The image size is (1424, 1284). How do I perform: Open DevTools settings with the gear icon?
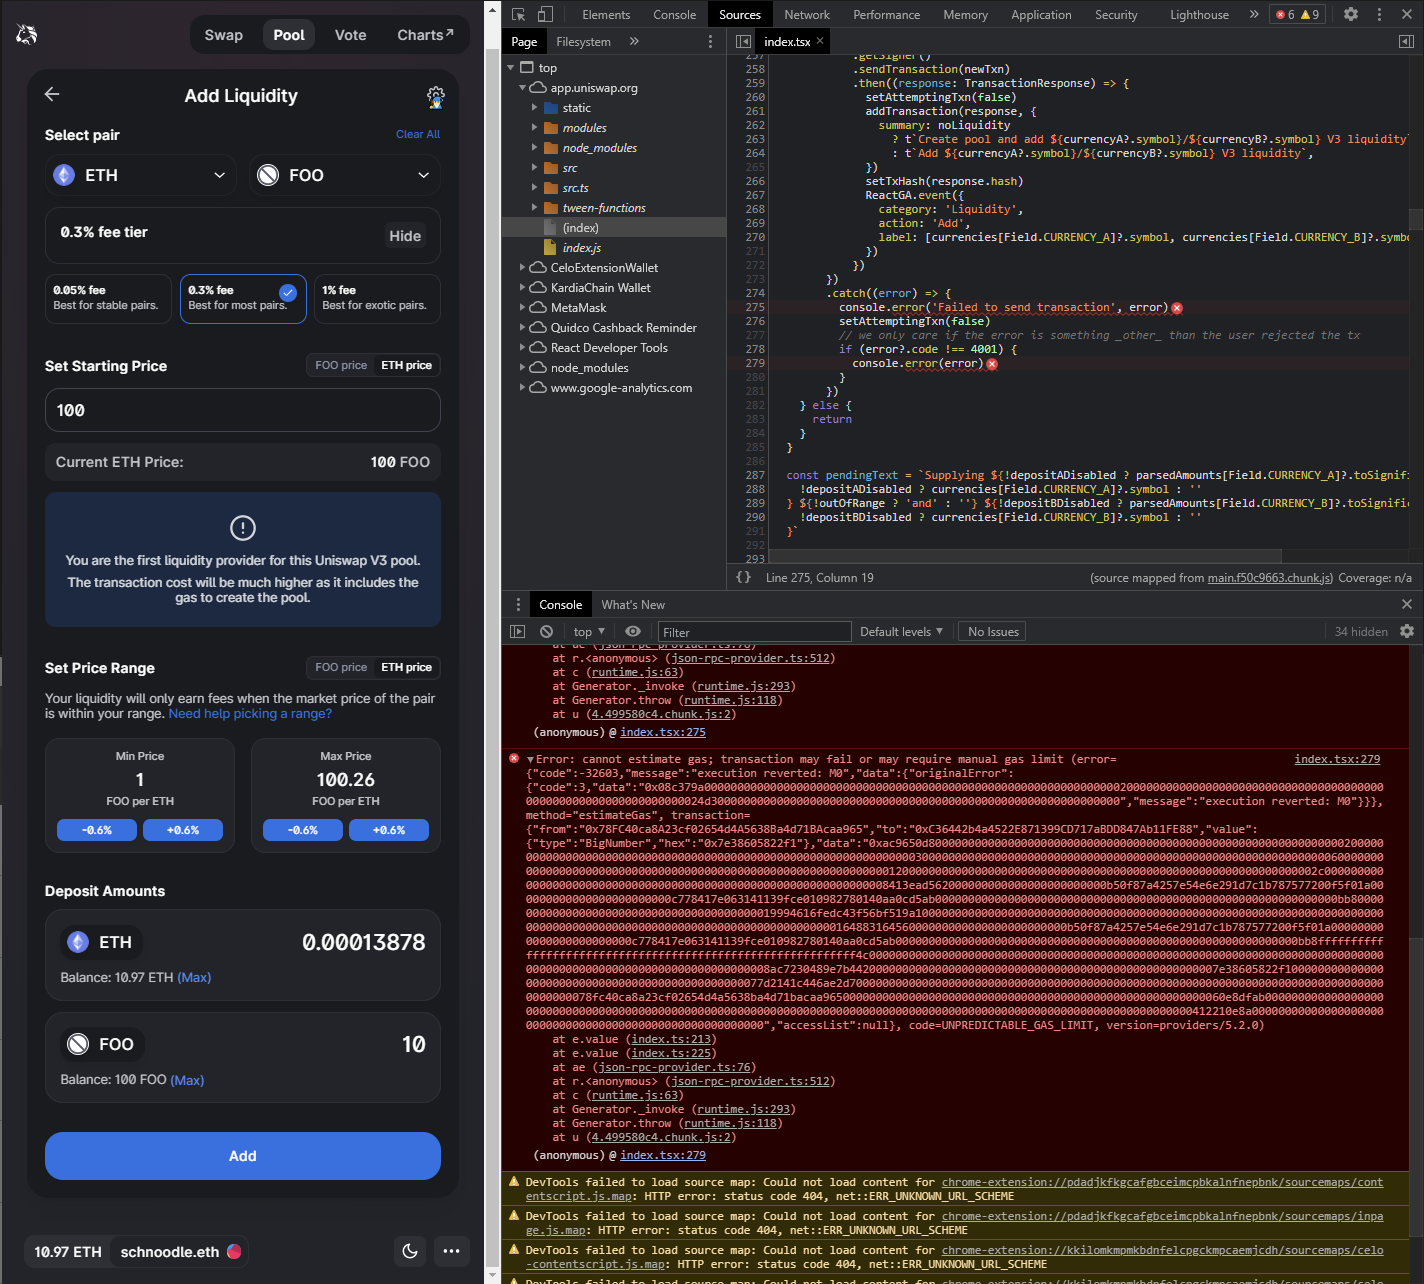(x=1353, y=14)
